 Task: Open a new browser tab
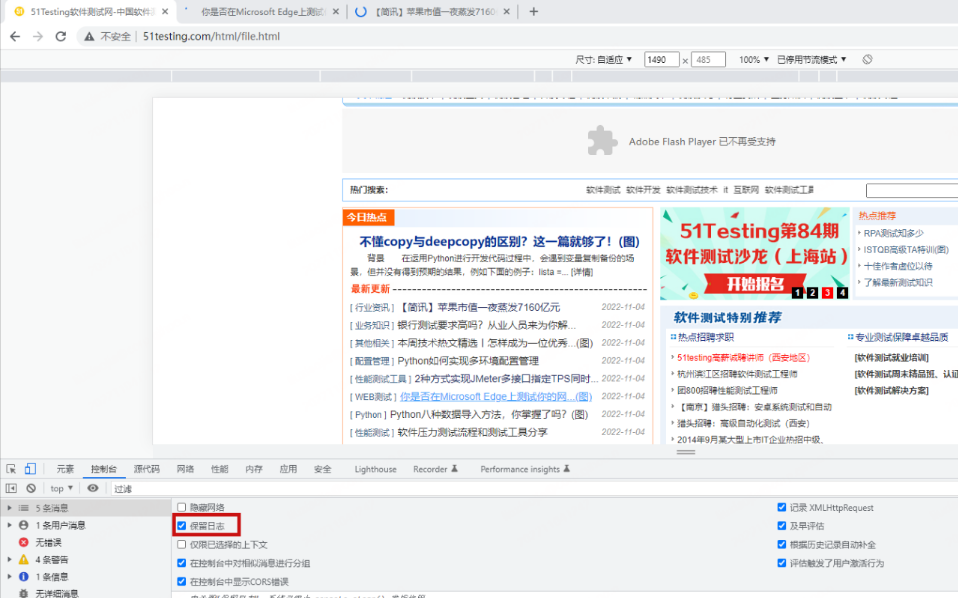coord(533,12)
